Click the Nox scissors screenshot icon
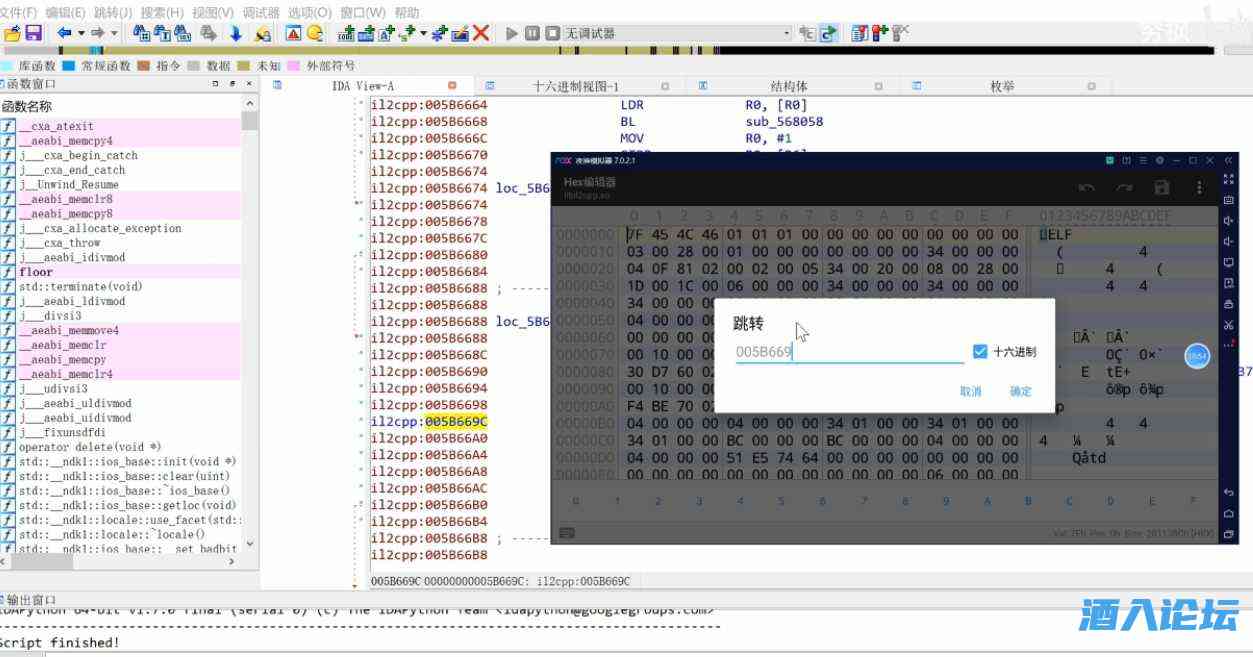This screenshot has height=657, width=1253. (1228, 325)
